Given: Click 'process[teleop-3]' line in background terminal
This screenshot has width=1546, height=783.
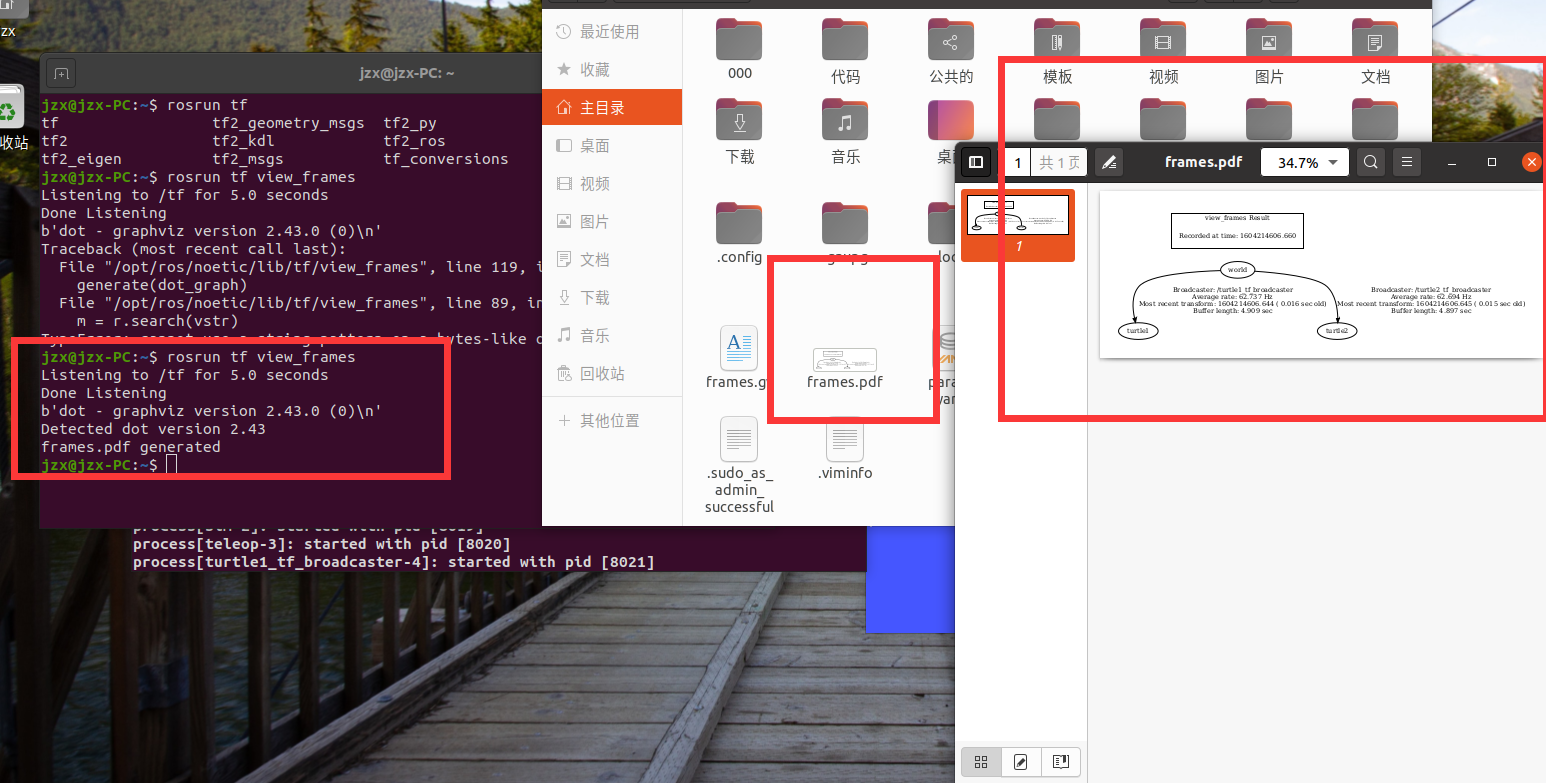Looking at the screenshot, I should pyautogui.click(x=322, y=544).
